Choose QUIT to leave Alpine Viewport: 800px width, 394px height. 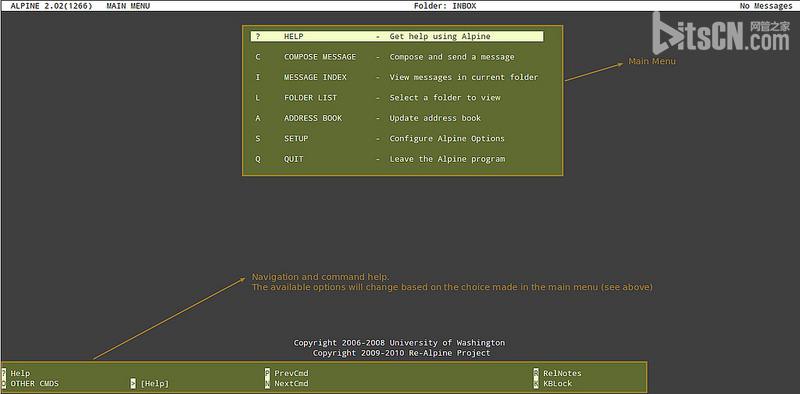click(293, 159)
